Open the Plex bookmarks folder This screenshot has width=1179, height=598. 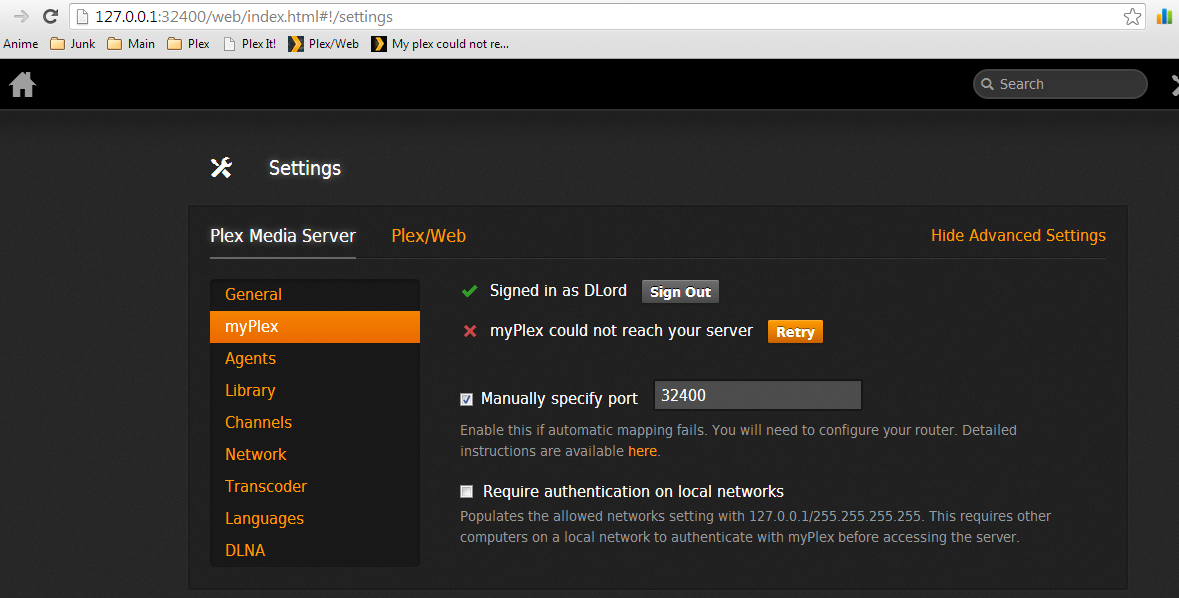[x=188, y=44]
